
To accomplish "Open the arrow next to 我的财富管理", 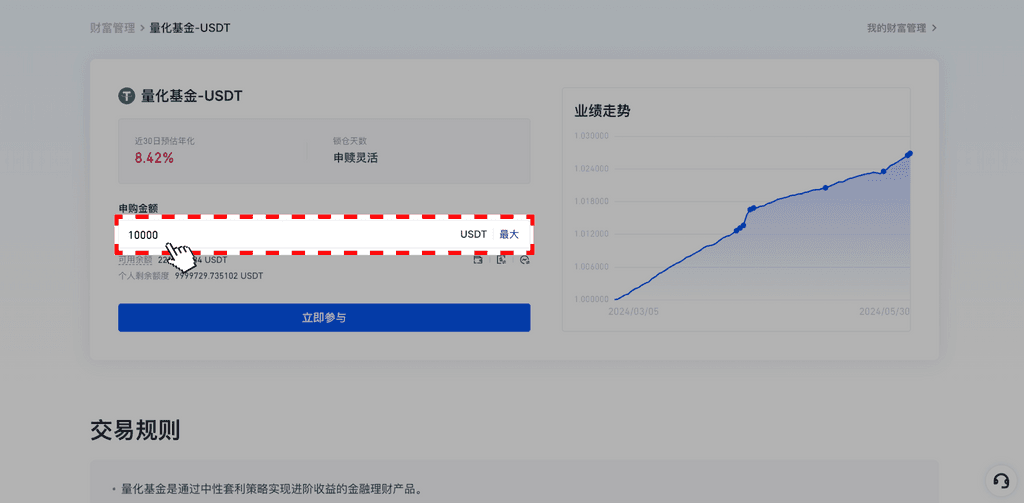I will [x=934, y=28].
